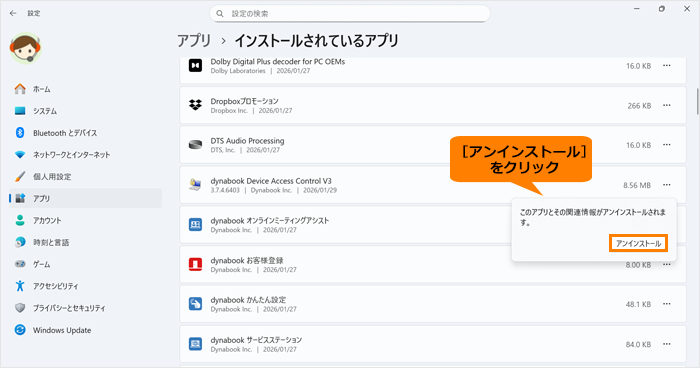Image resolution: width=700 pixels, height=368 pixels.
Task: Open more options for Device Access Control V3
Action: coord(667,185)
